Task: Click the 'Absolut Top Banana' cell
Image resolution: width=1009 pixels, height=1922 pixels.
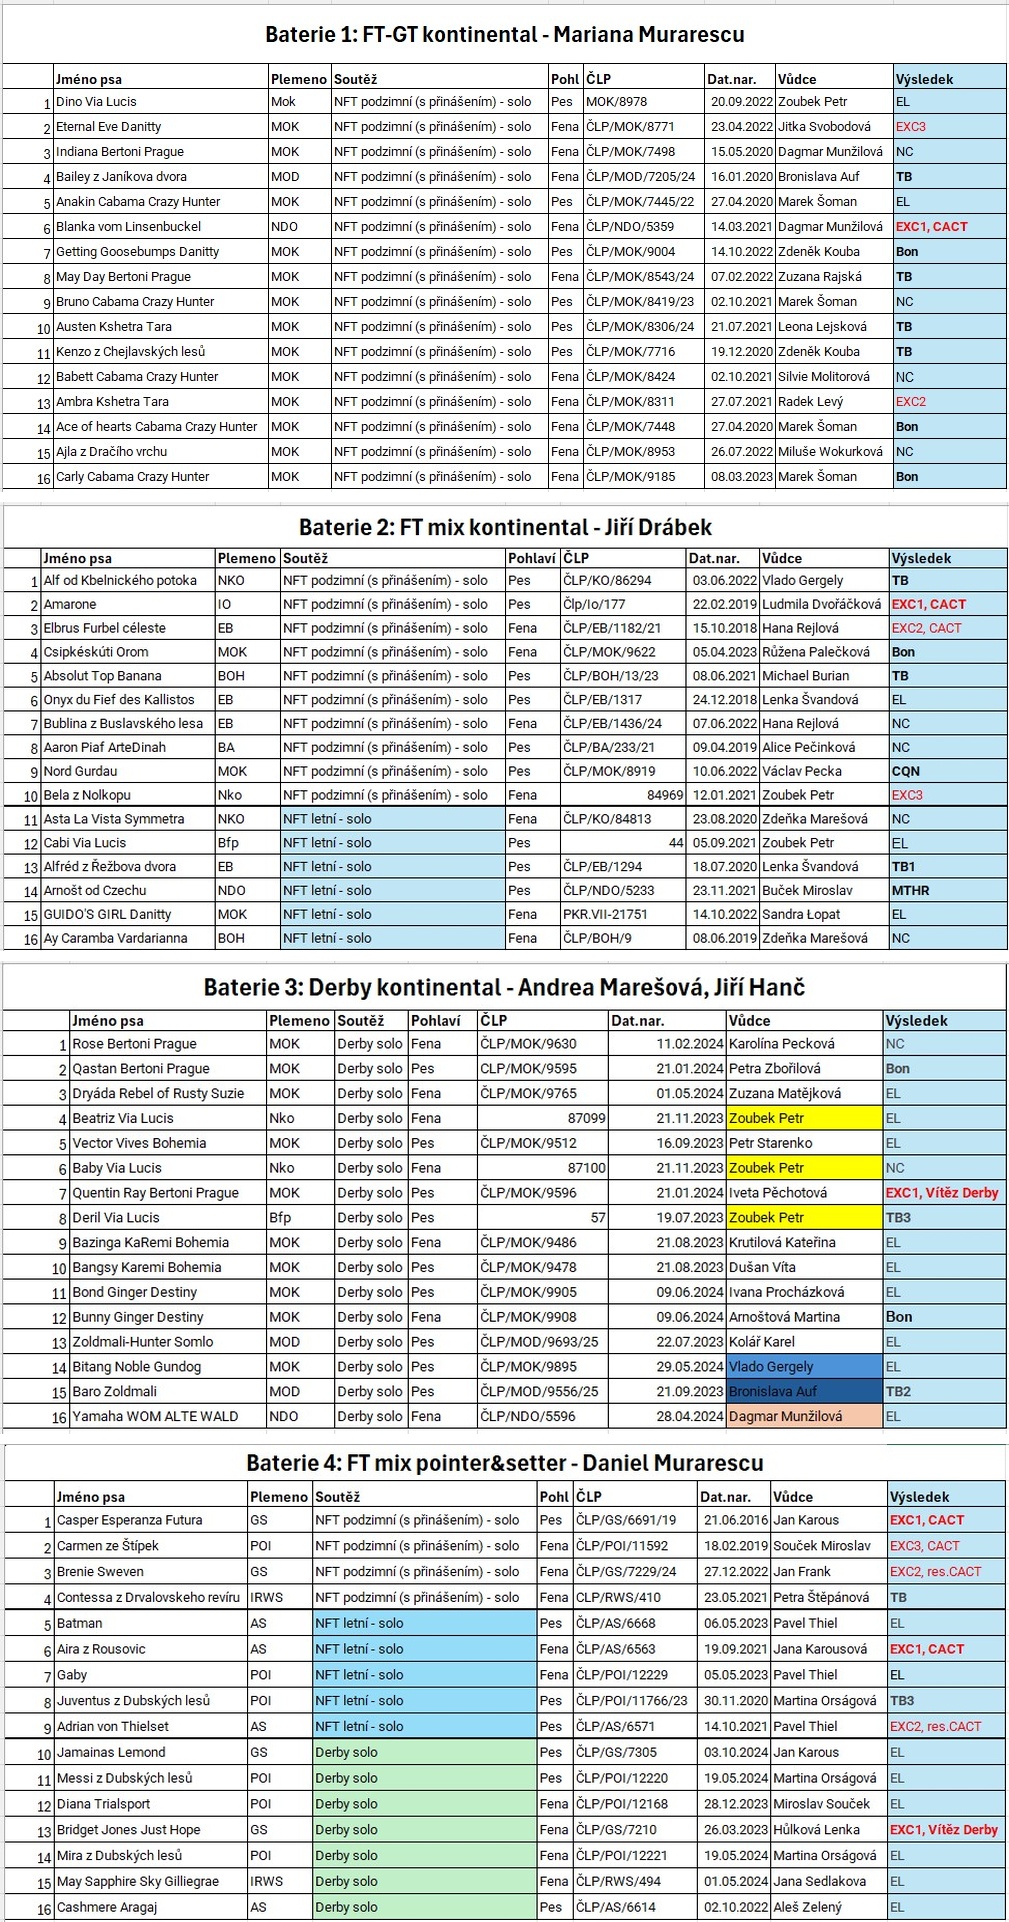Action: tap(127, 676)
